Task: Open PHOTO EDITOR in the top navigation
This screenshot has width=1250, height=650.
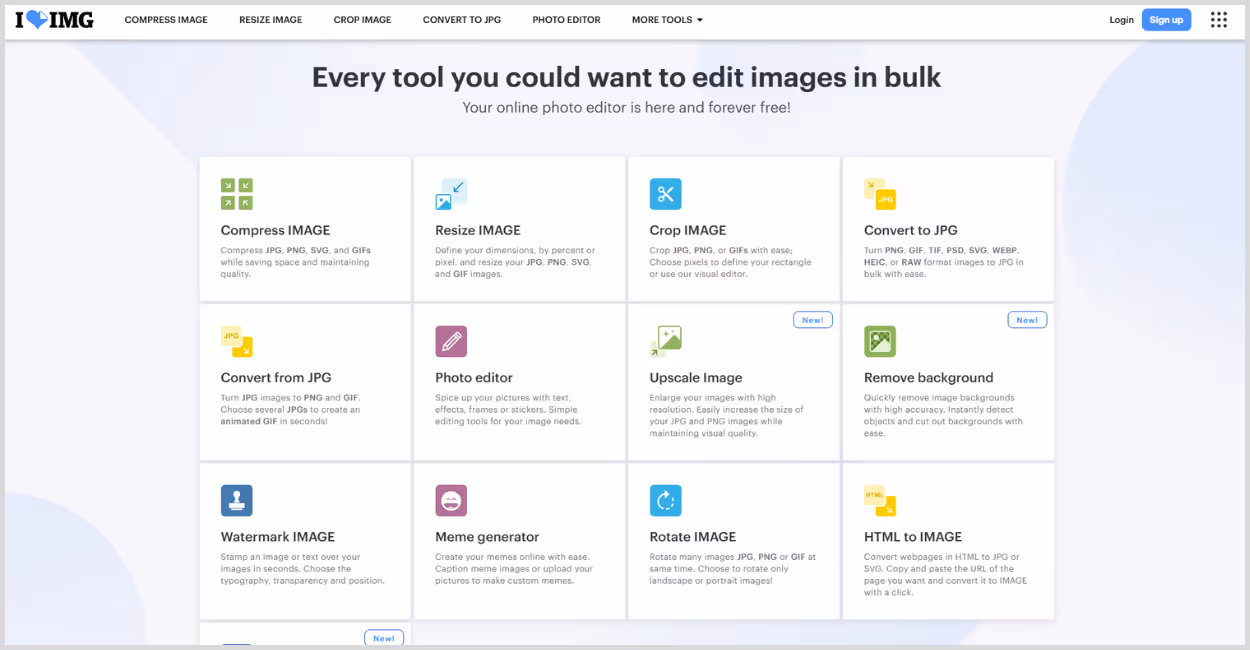Action: tap(567, 20)
